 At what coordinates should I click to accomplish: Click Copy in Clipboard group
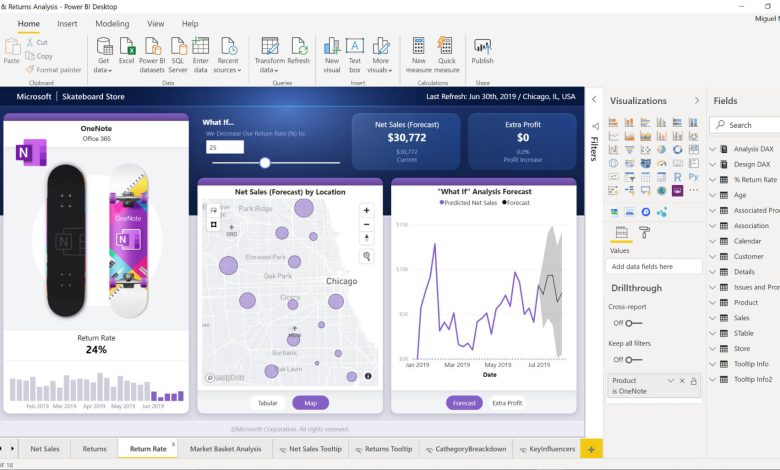coord(39,56)
